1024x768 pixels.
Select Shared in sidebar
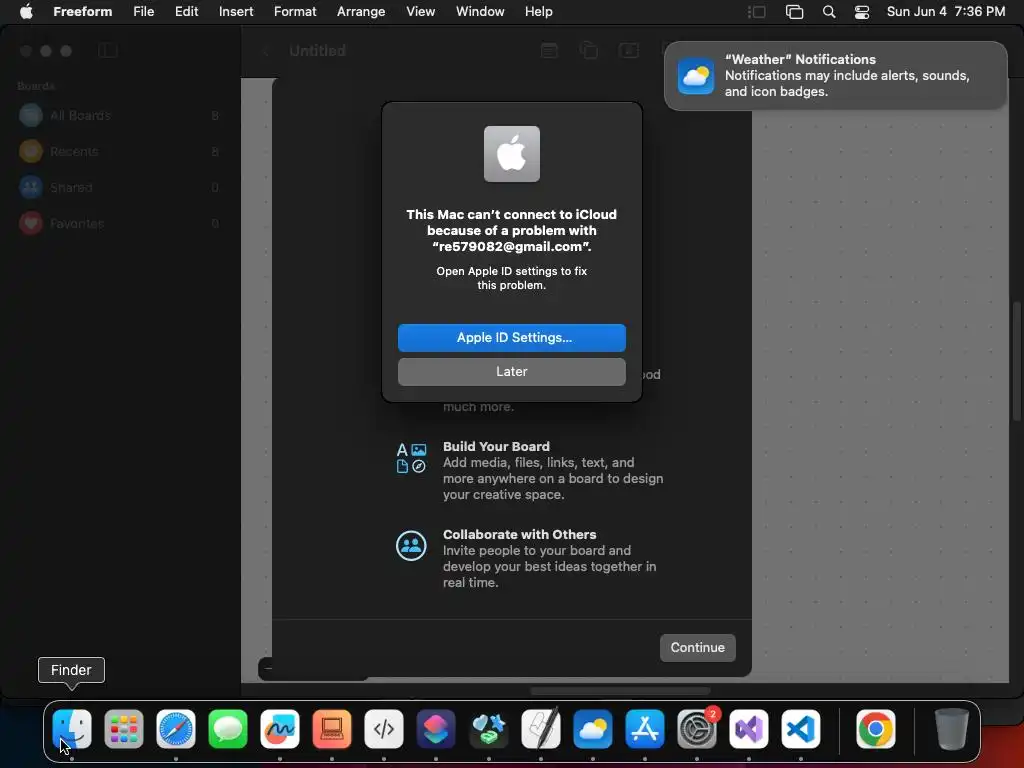coord(119,187)
